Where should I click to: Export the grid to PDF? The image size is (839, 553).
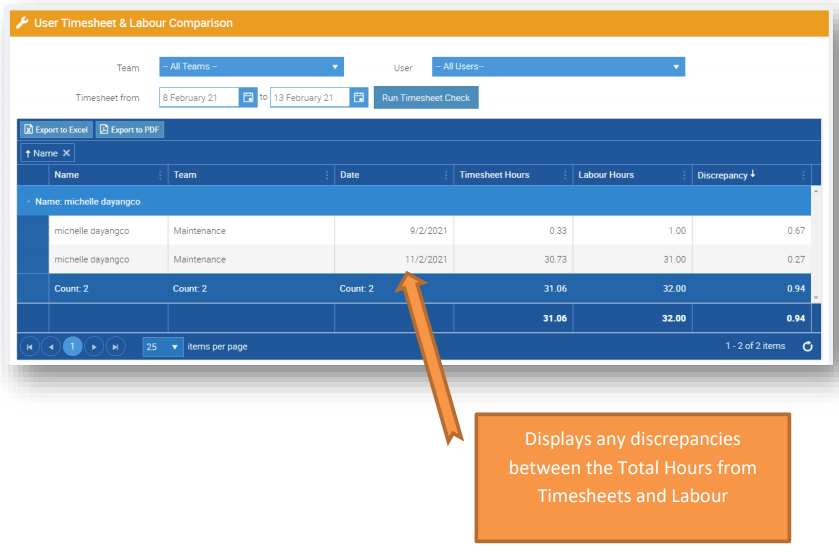pos(130,130)
